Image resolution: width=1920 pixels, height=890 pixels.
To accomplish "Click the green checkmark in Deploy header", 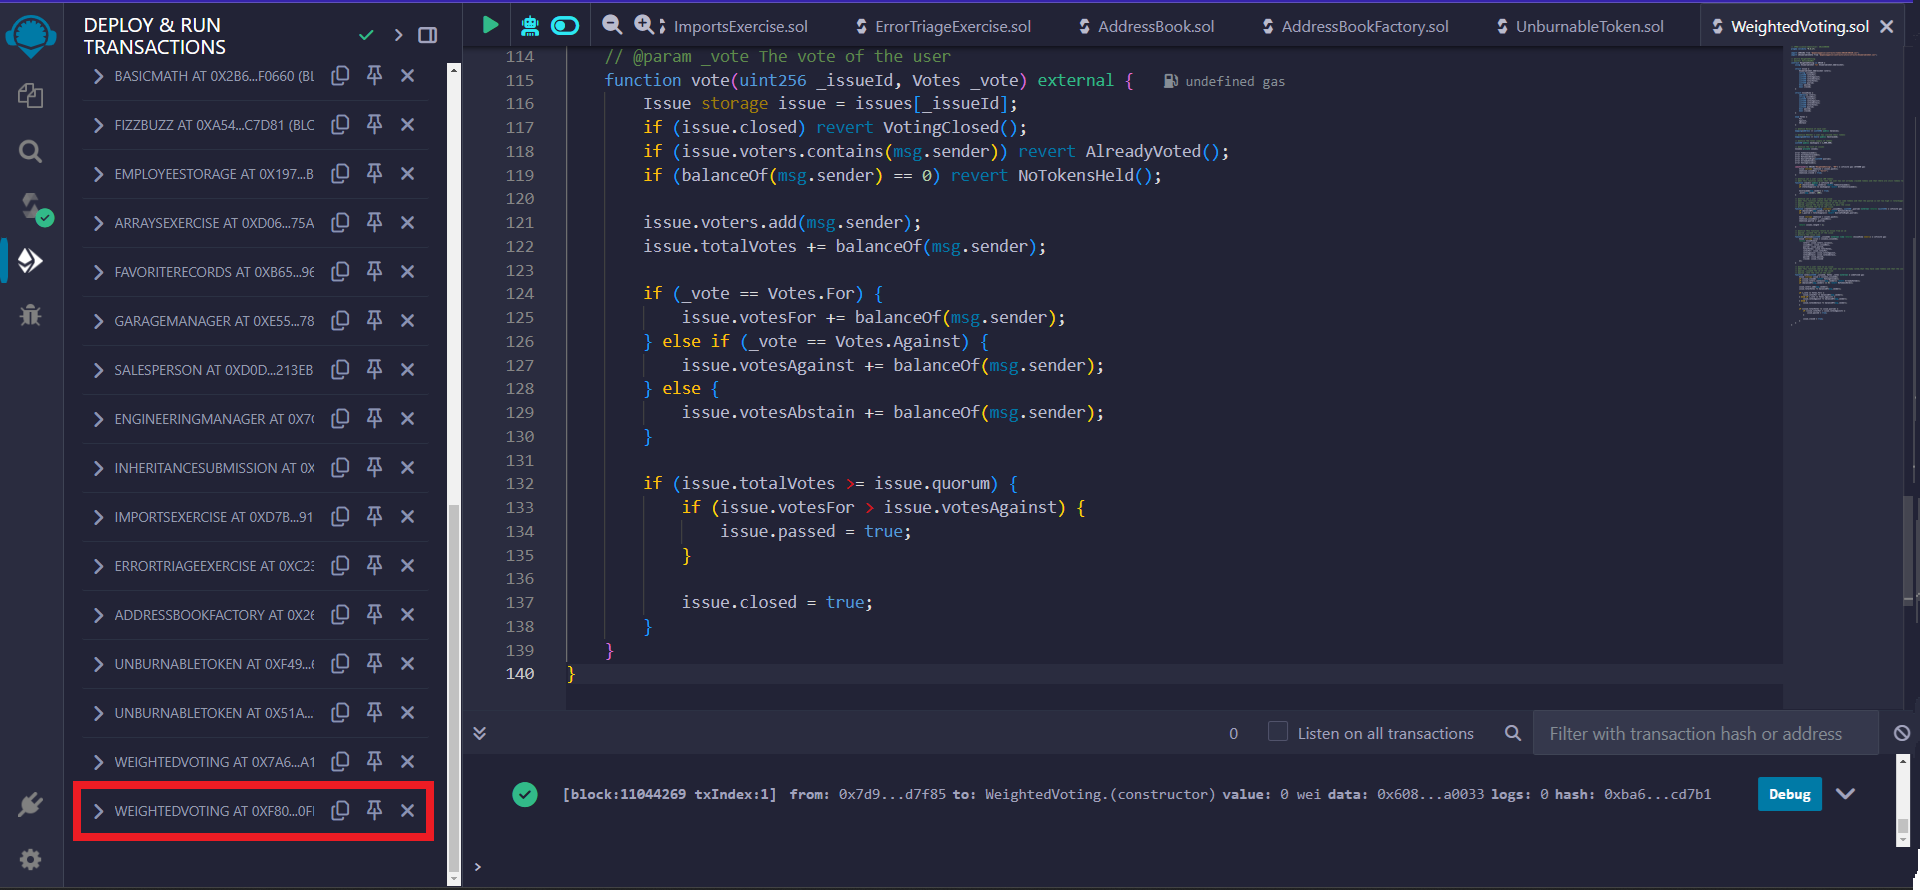I will [366, 35].
